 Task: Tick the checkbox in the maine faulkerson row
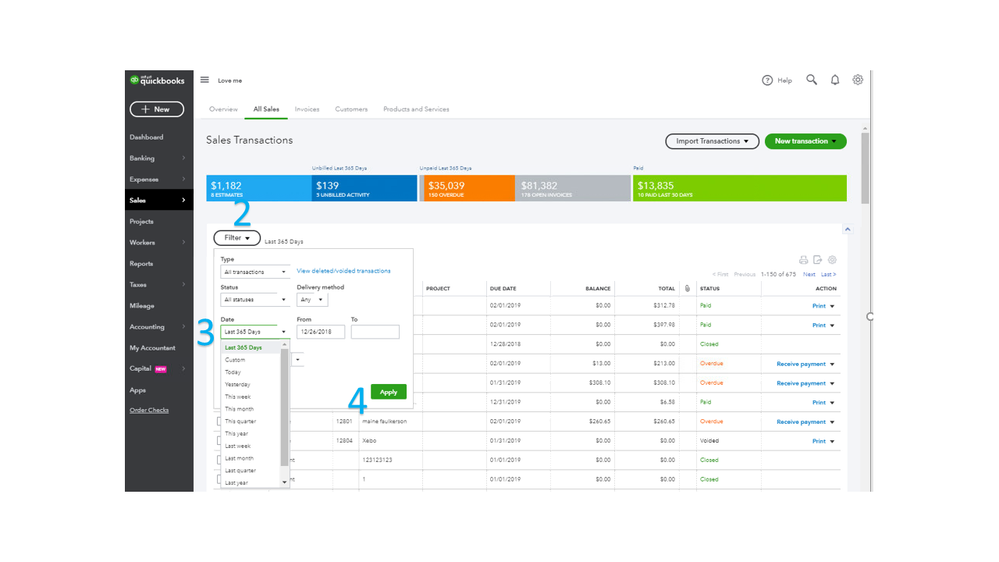click(x=219, y=421)
